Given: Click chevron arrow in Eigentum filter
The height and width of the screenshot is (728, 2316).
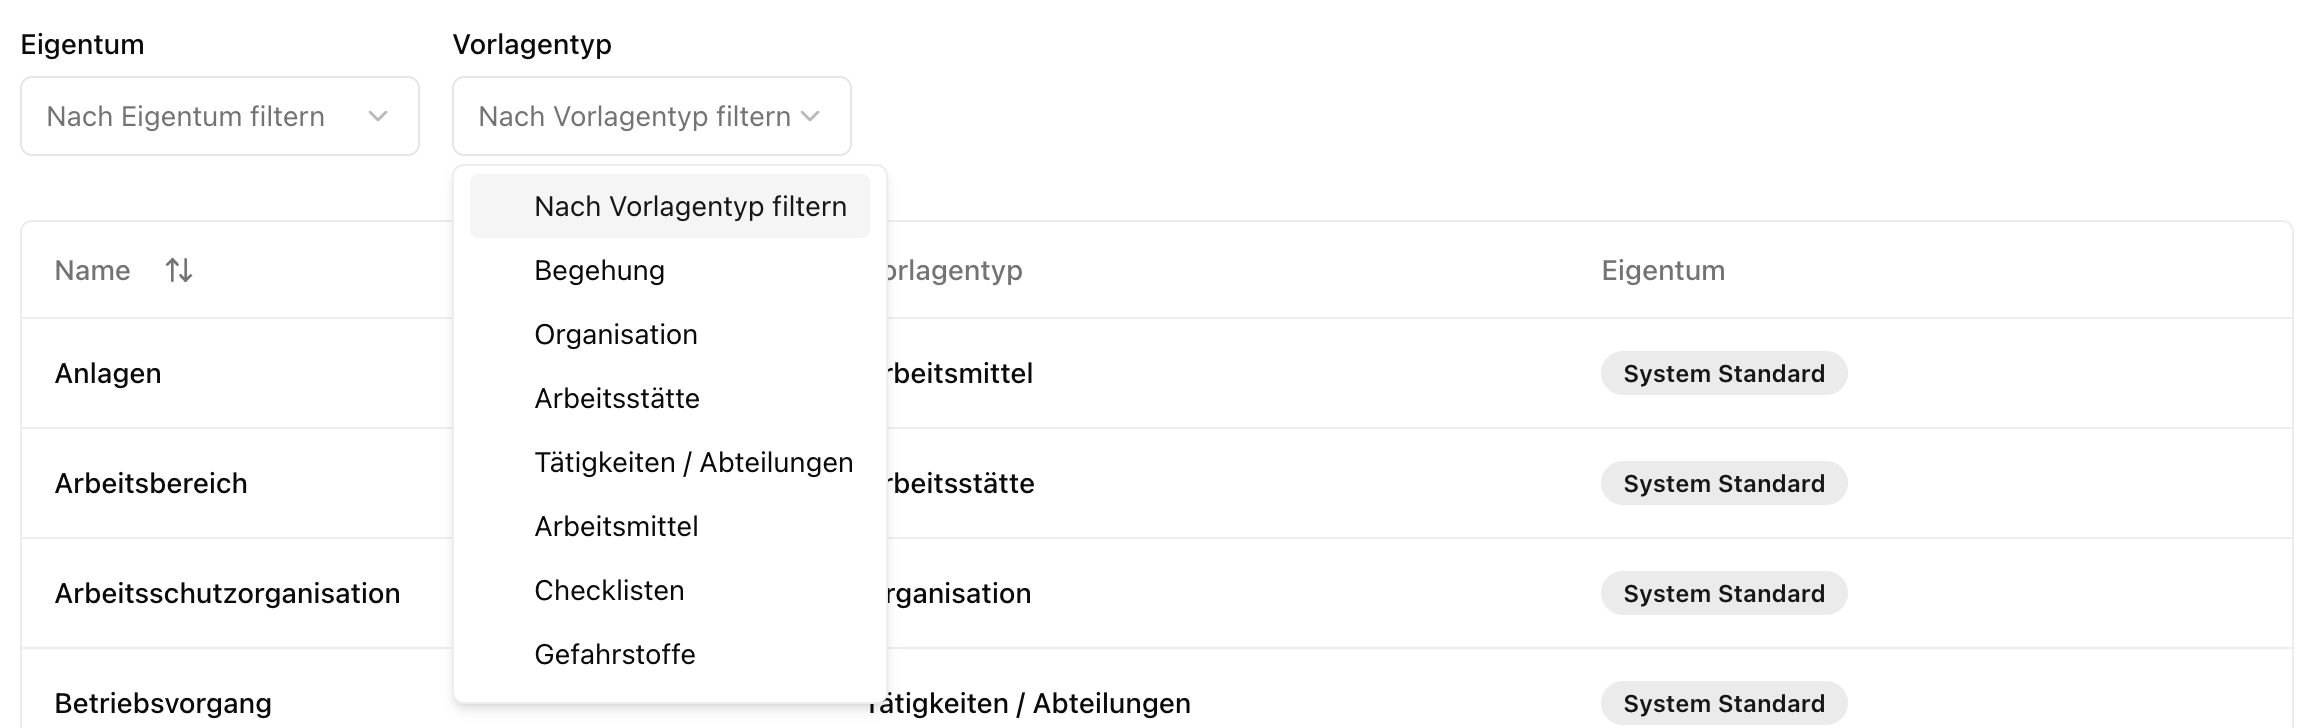Looking at the screenshot, I should coord(378,116).
